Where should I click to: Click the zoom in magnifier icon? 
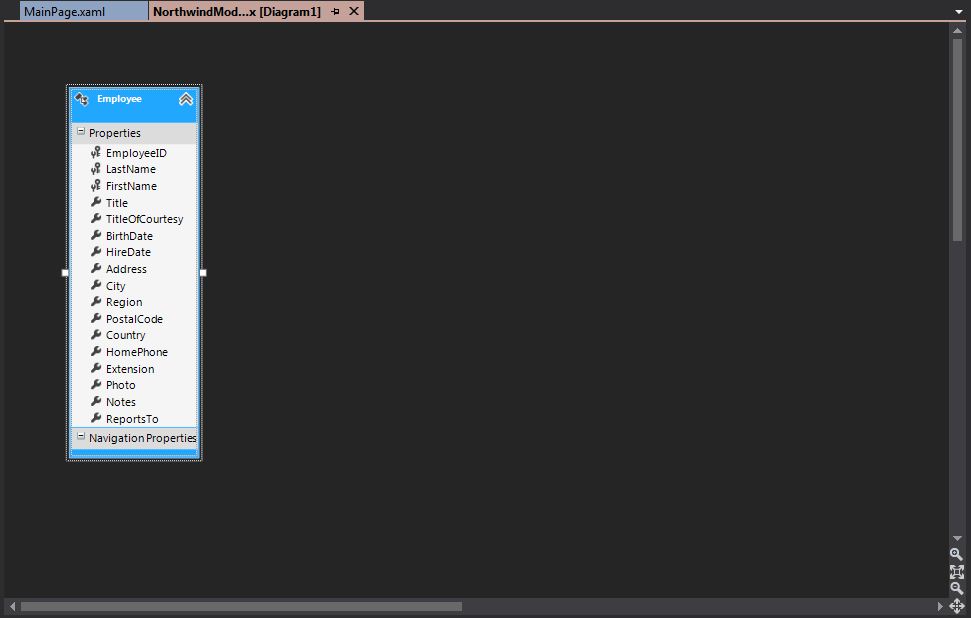[x=956, y=556]
